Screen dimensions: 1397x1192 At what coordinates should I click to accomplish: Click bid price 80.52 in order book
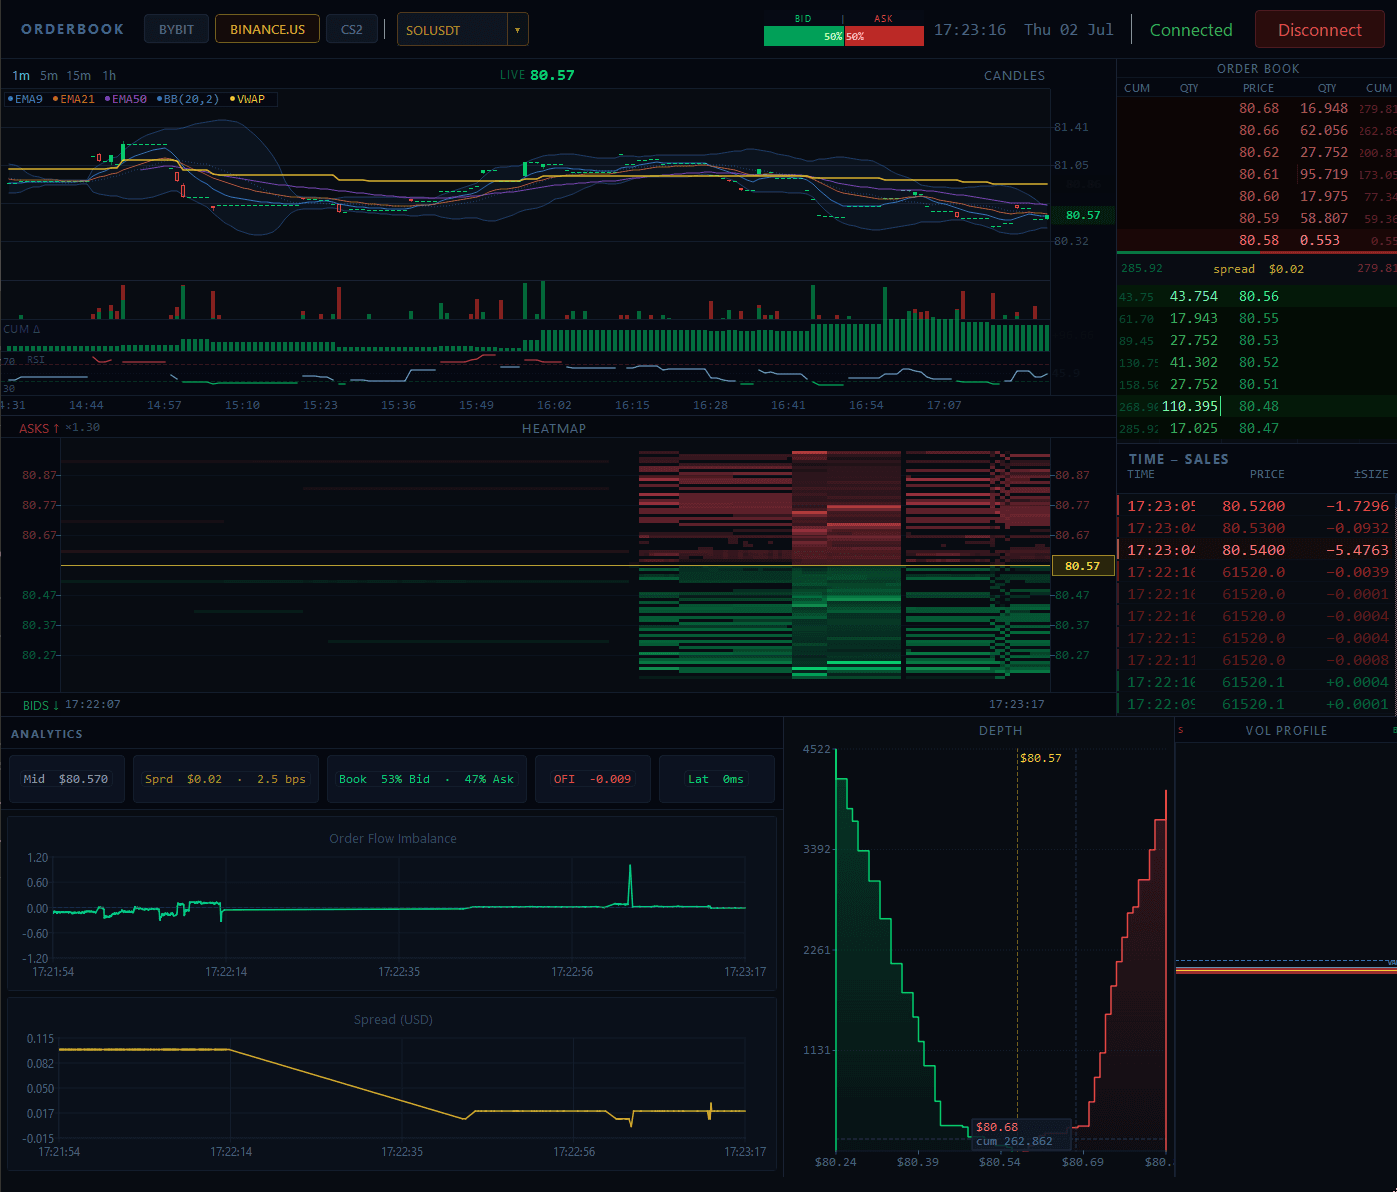[x=1258, y=362]
